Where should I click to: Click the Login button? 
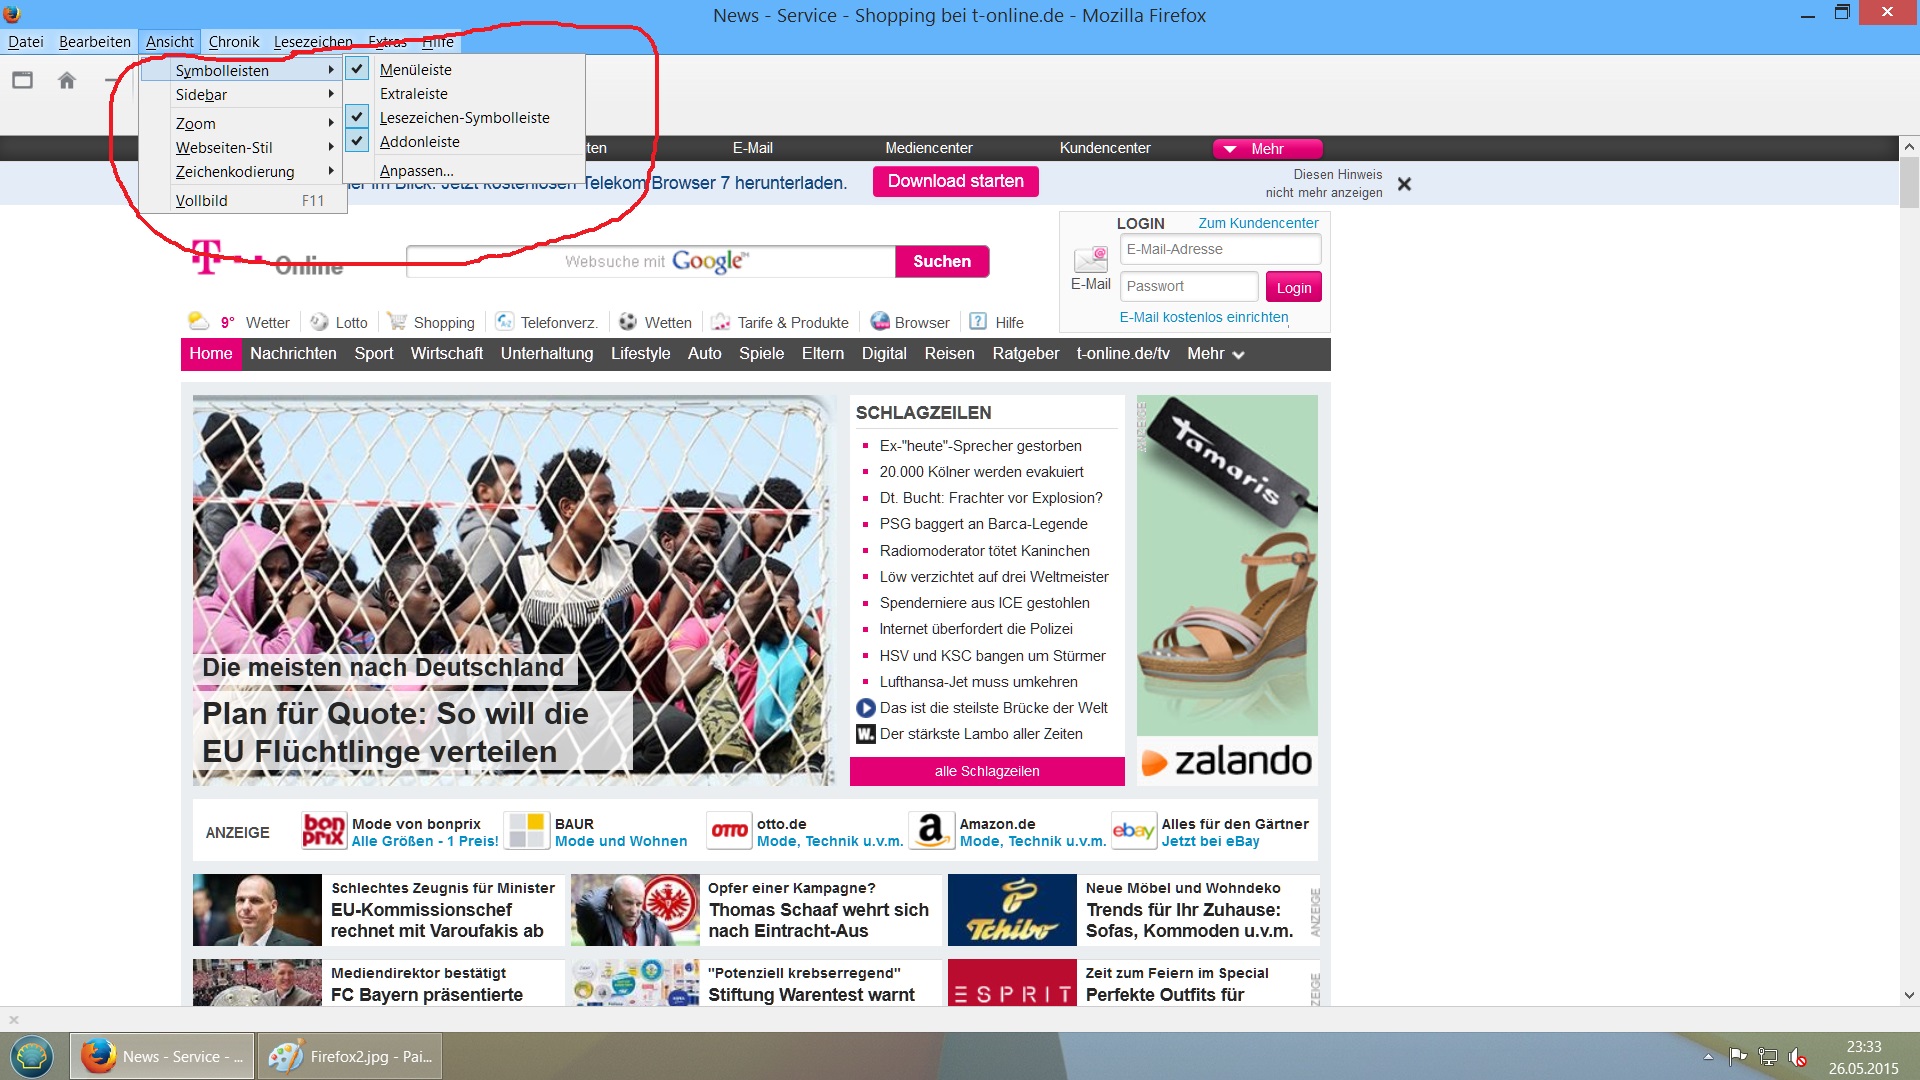(x=1293, y=287)
